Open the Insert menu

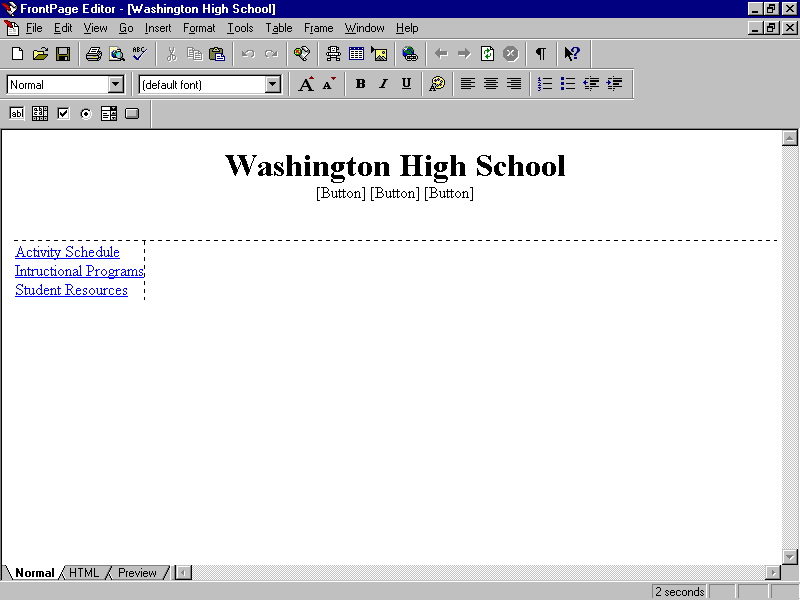[x=158, y=27]
